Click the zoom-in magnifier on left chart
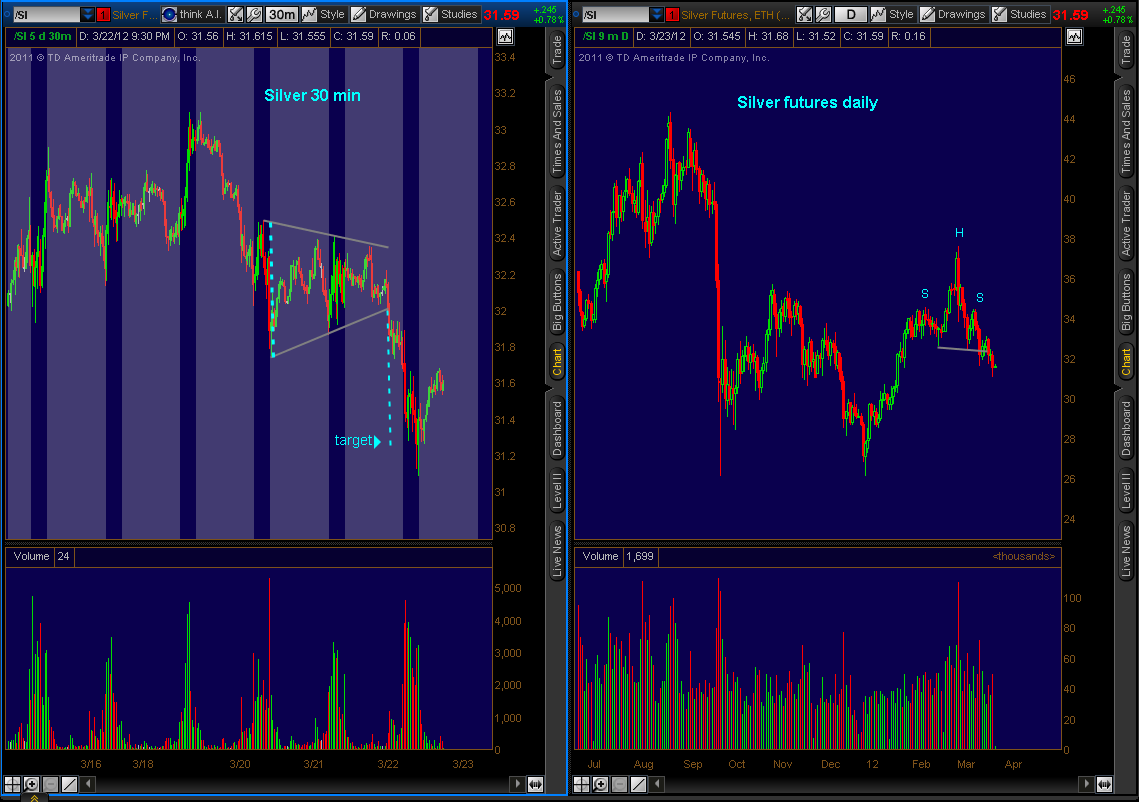The image size is (1139, 802). (x=31, y=785)
